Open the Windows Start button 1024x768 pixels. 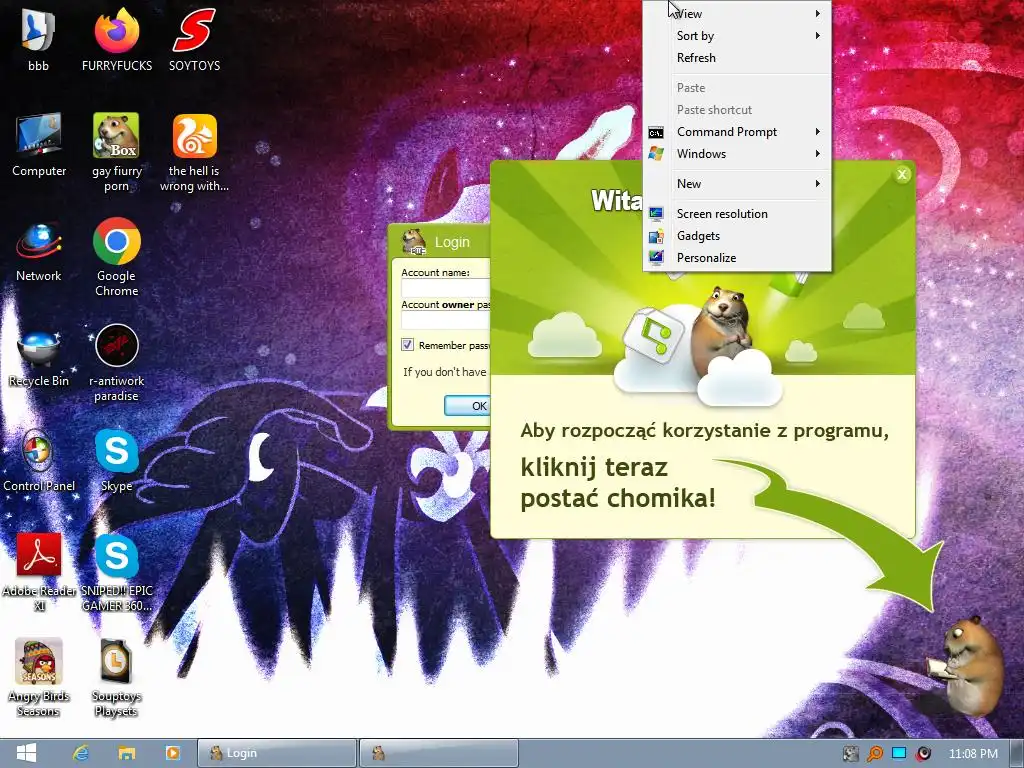[26, 753]
